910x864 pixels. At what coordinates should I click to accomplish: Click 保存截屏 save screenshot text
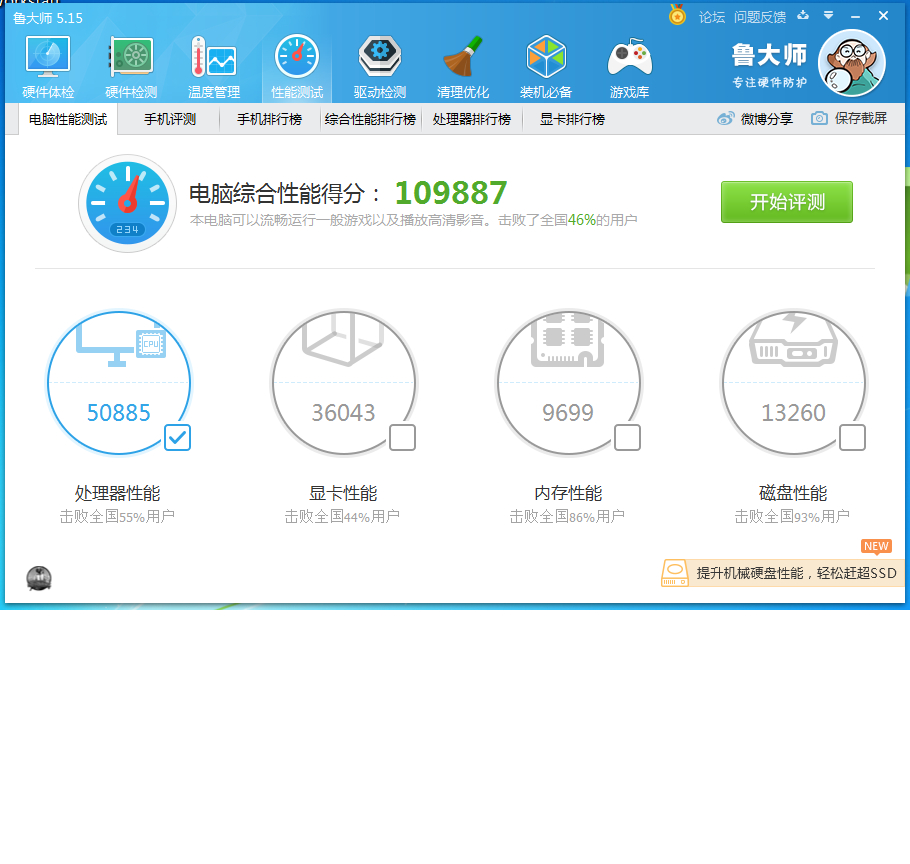pos(861,118)
